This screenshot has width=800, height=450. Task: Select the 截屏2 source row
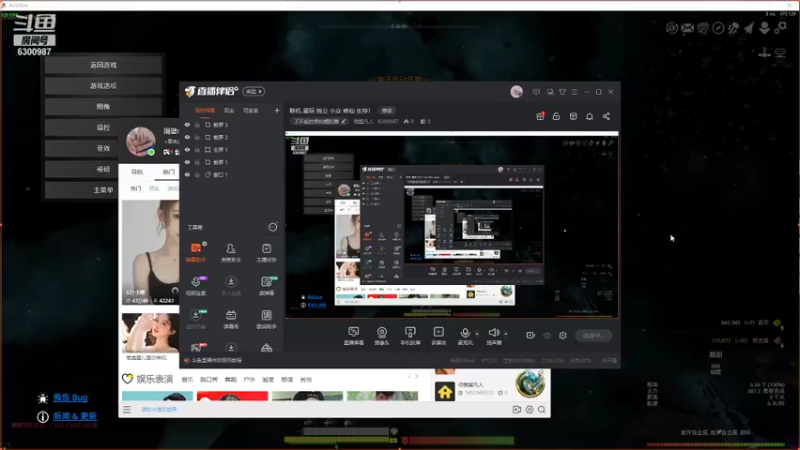(x=232, y=137)
